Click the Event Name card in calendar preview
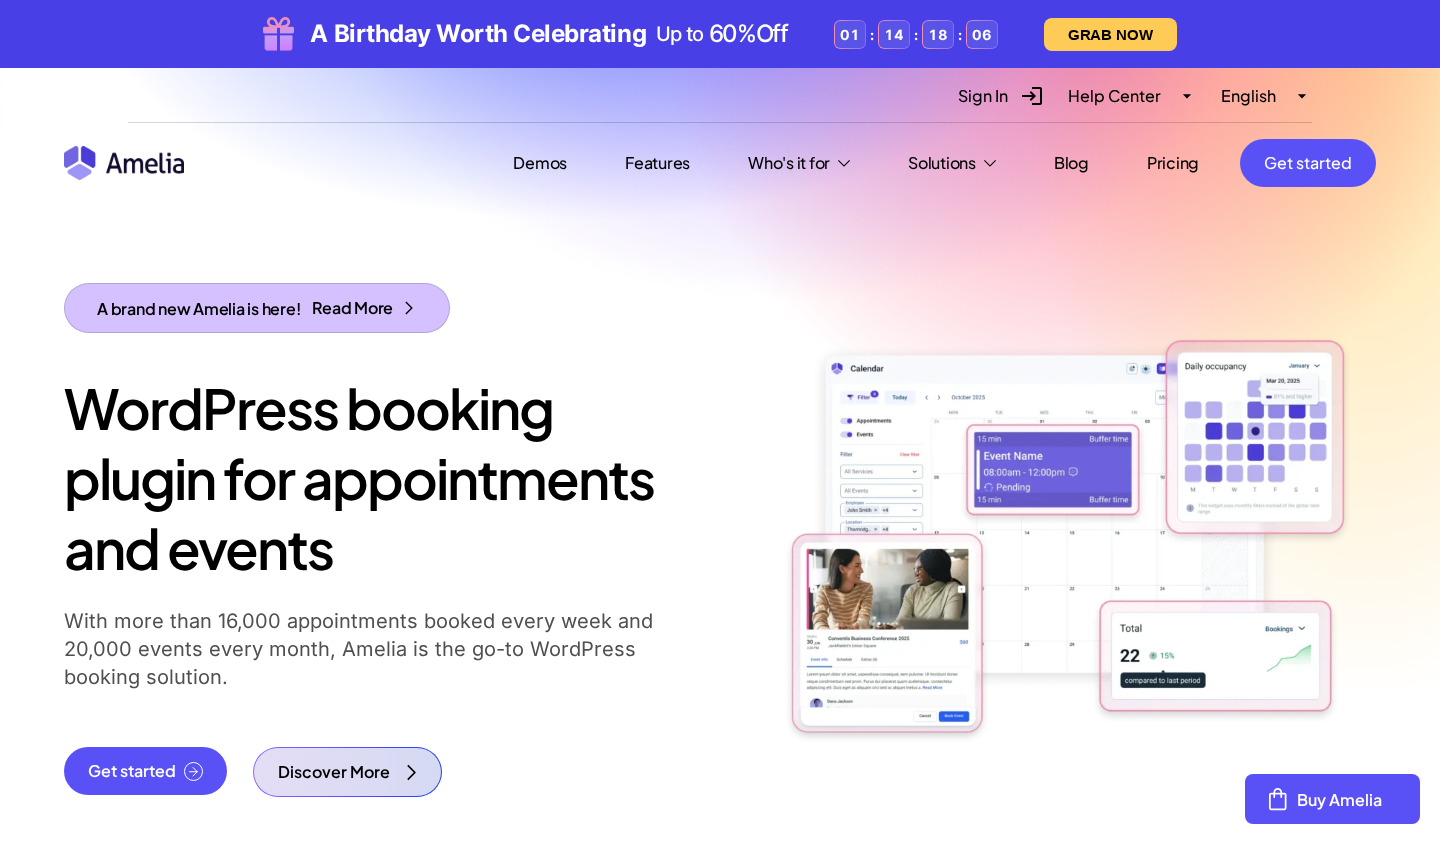Screen dimensions: 1440x860 [x=1053, y=470]
